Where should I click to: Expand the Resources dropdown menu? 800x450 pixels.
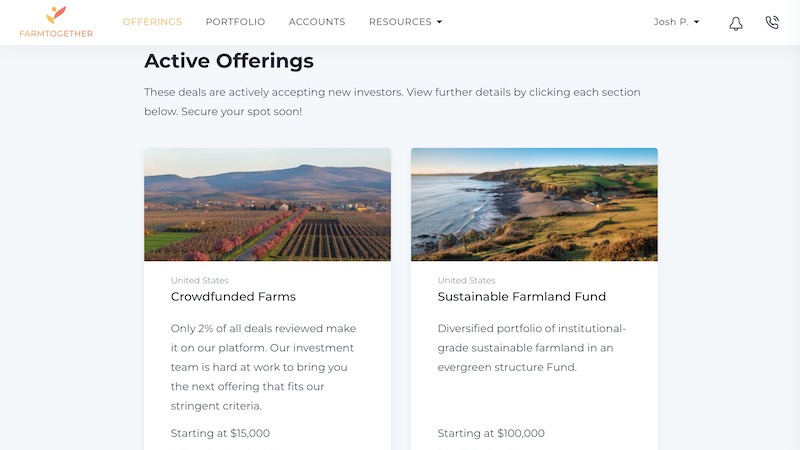pos(405,22)
